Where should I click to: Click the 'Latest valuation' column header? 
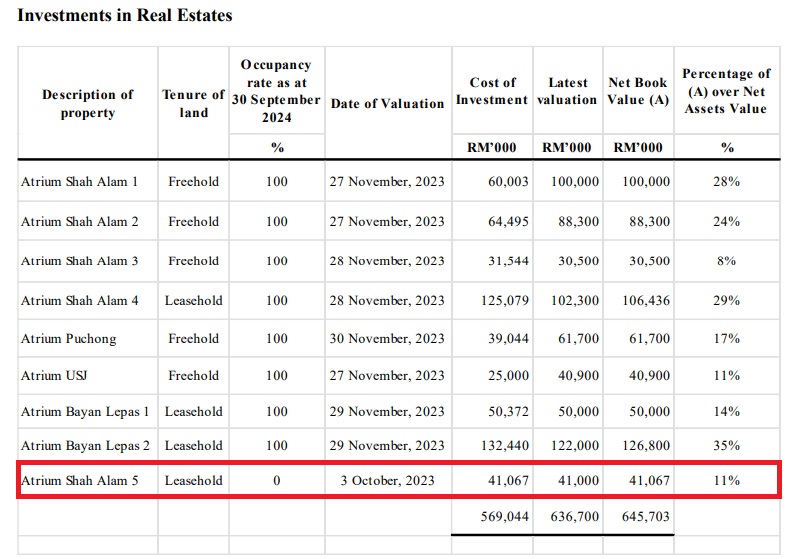pyautogui.click(x=567, y=91)
